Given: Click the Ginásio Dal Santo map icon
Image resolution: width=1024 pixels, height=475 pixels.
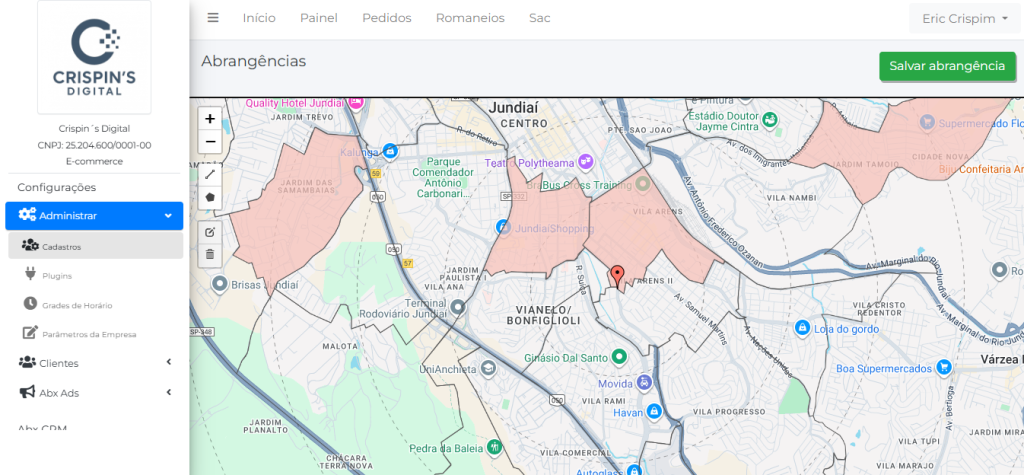Looking at the screenshot, I should pos(619,356).
